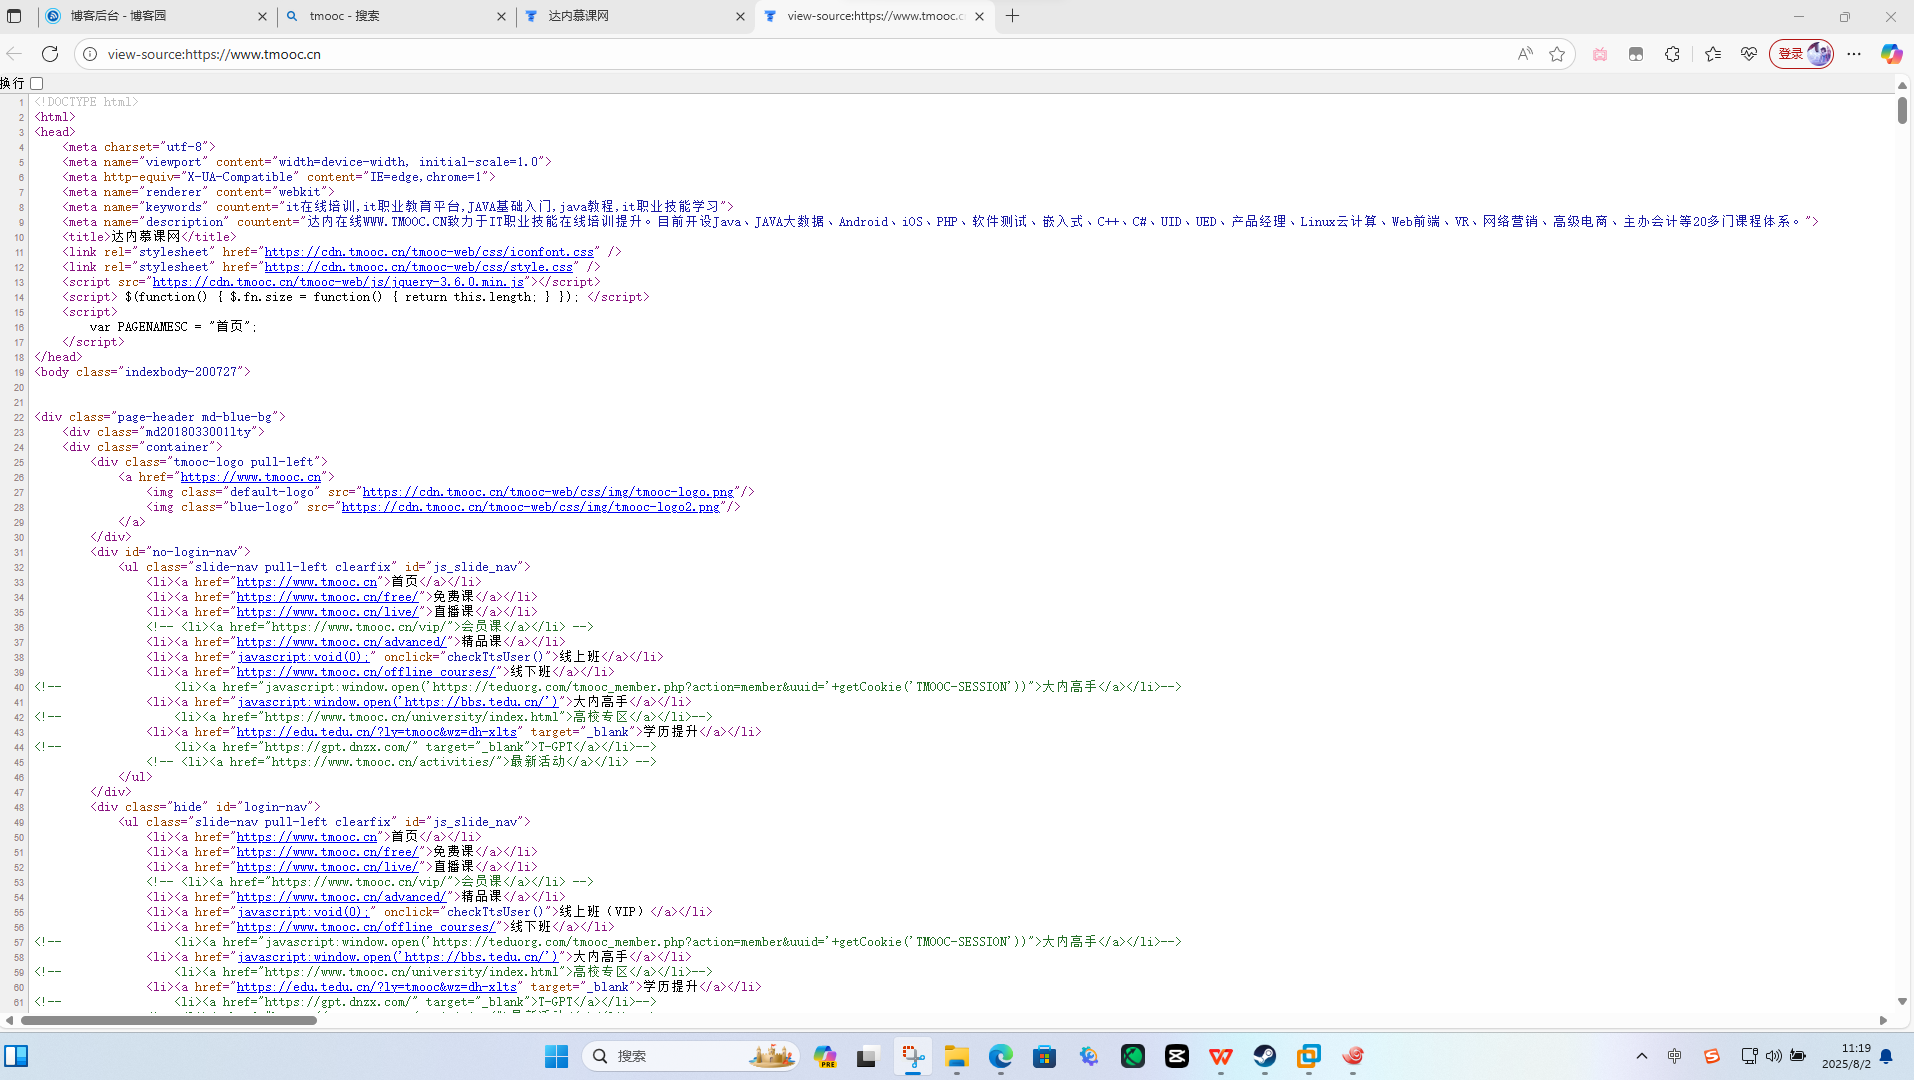The height and width of the screenshot is (1080, 1914).
Task: Click the scroll right arrow
Action: click(x=1883, y=1020)
